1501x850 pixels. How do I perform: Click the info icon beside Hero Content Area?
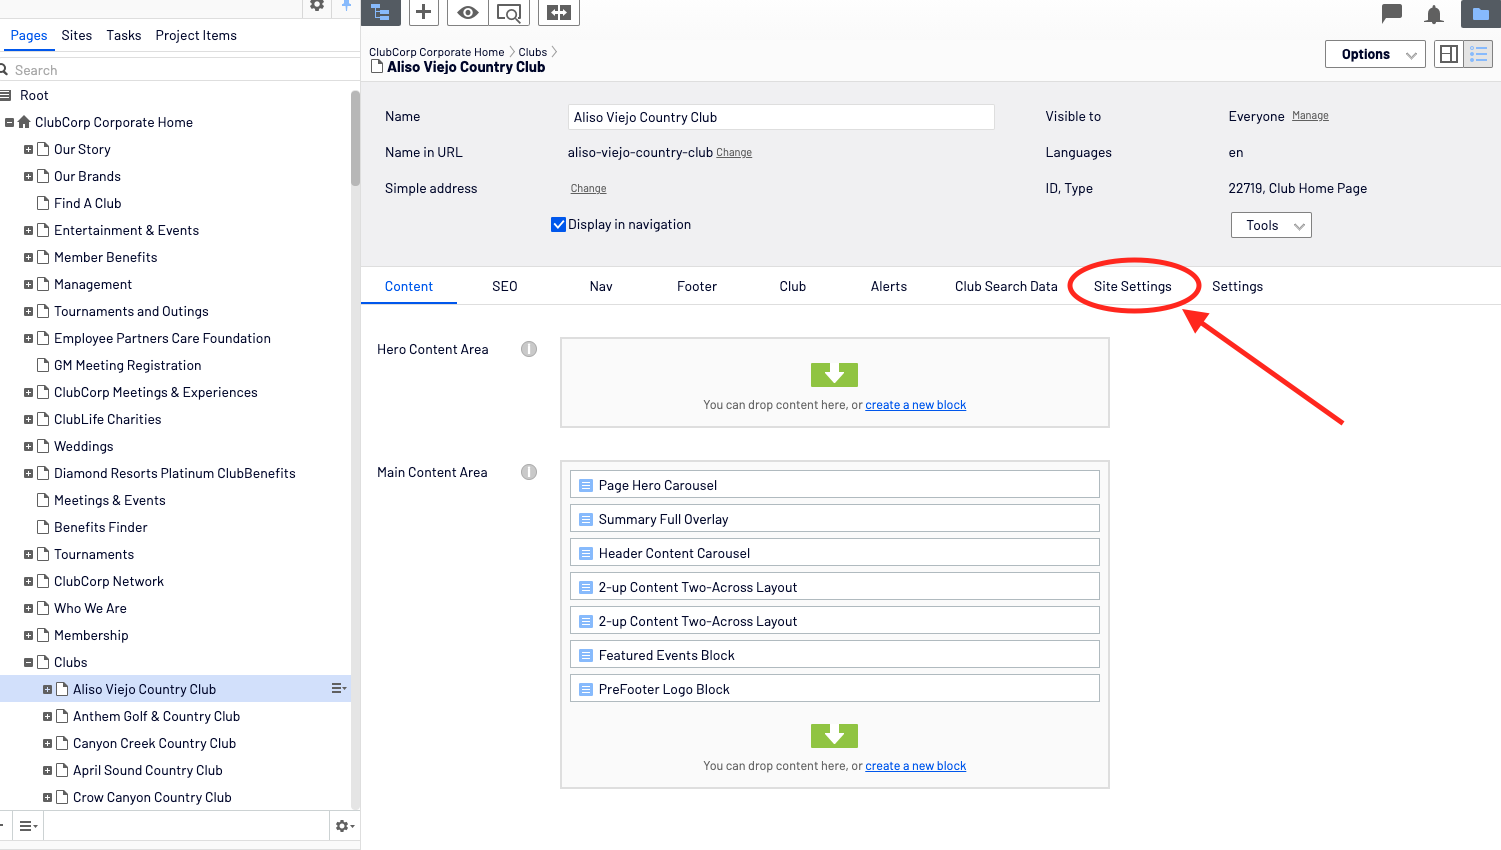(529, 349)
